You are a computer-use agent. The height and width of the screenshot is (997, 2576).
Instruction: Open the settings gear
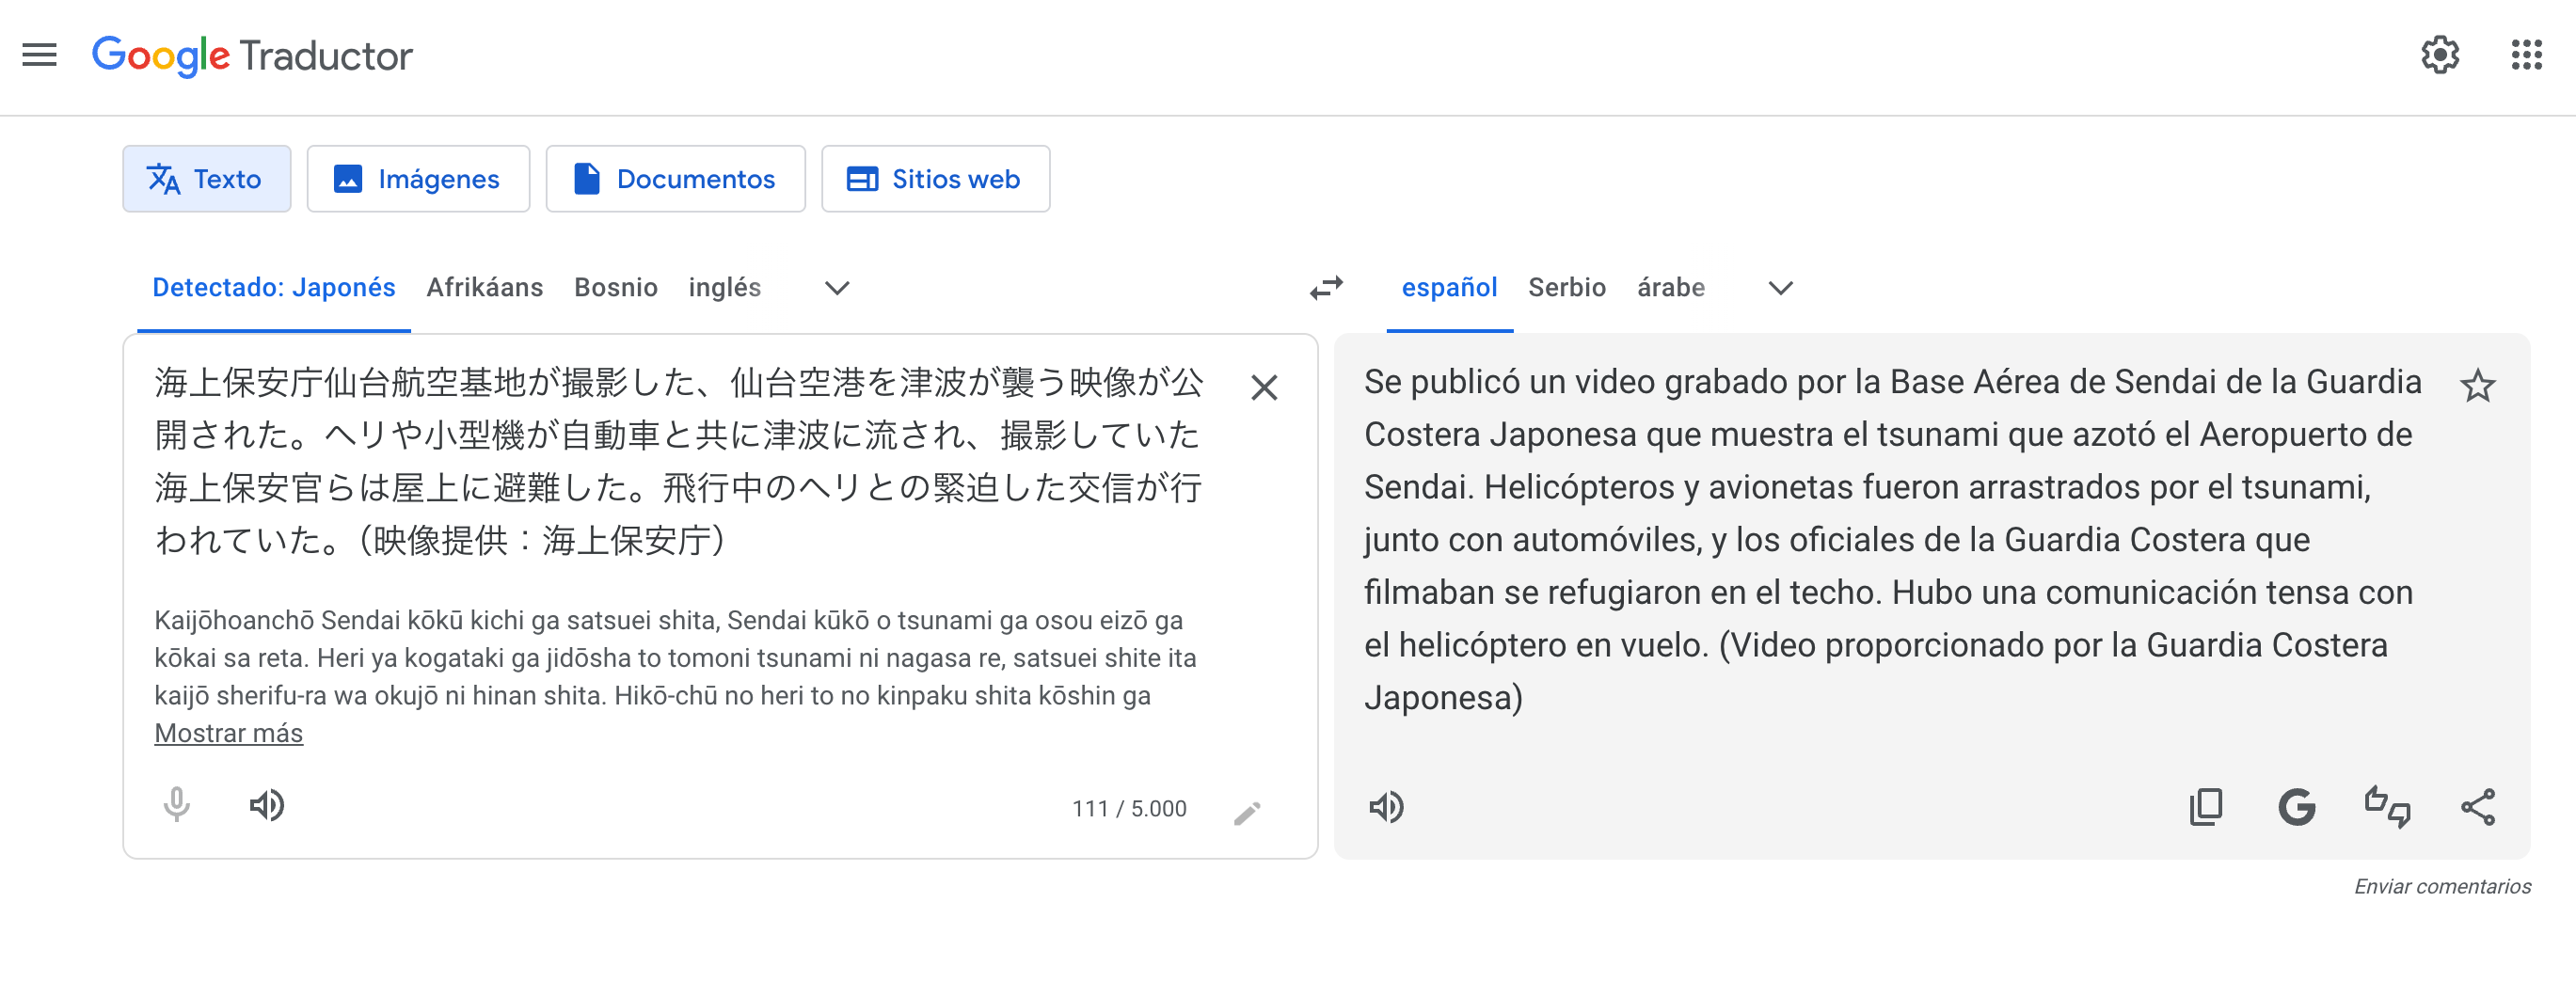2440,55
